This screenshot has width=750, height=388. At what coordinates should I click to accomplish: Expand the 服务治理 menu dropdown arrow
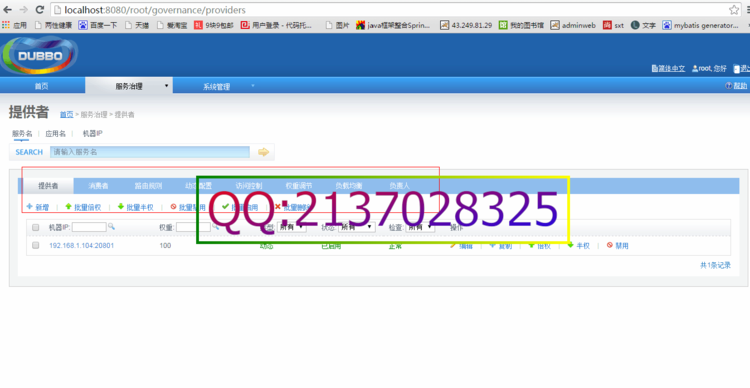coord(166,86)
